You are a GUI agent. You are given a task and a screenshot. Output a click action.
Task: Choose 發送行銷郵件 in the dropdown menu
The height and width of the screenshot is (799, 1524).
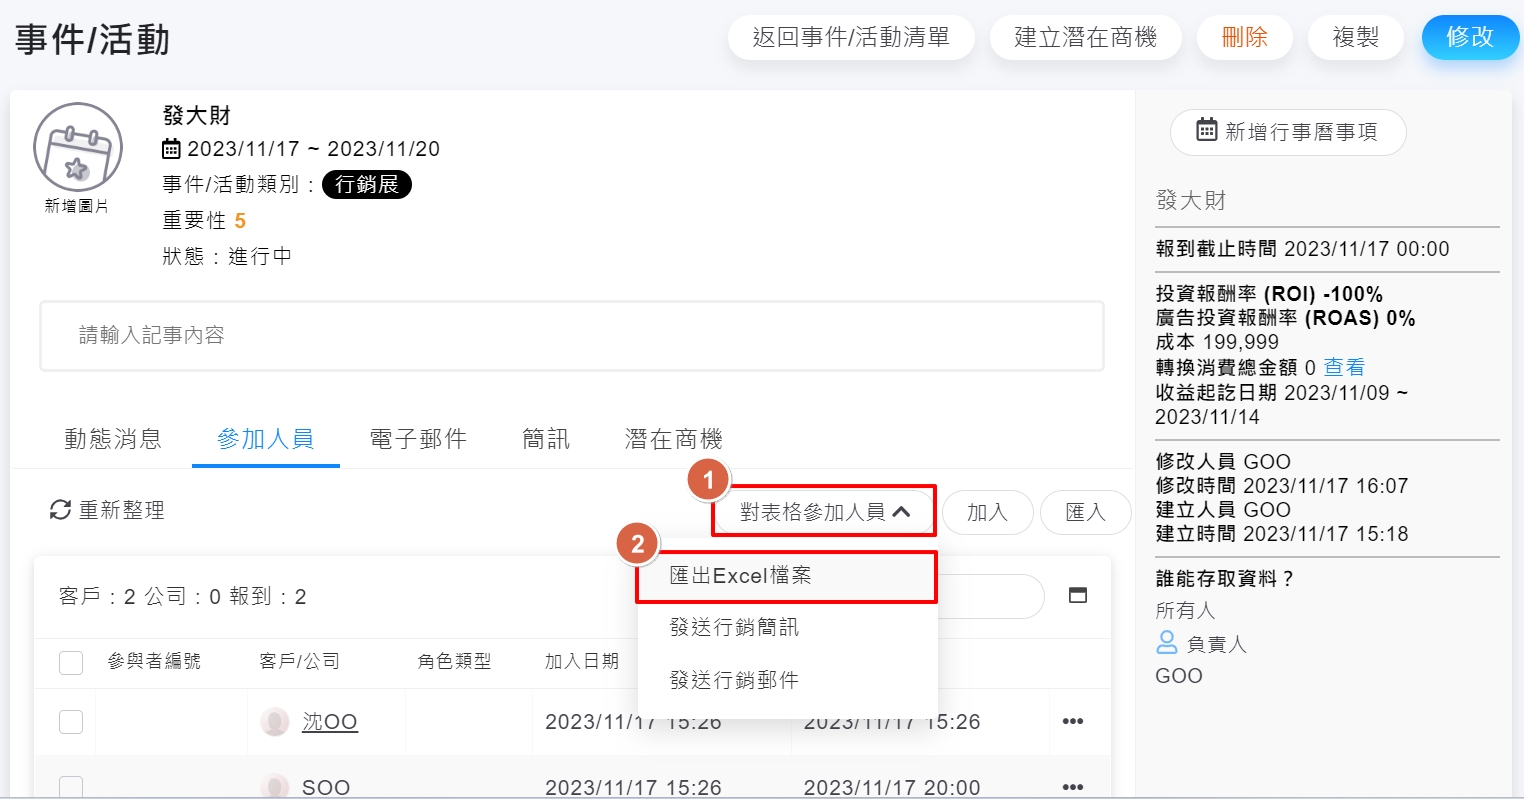coord(734,681)
